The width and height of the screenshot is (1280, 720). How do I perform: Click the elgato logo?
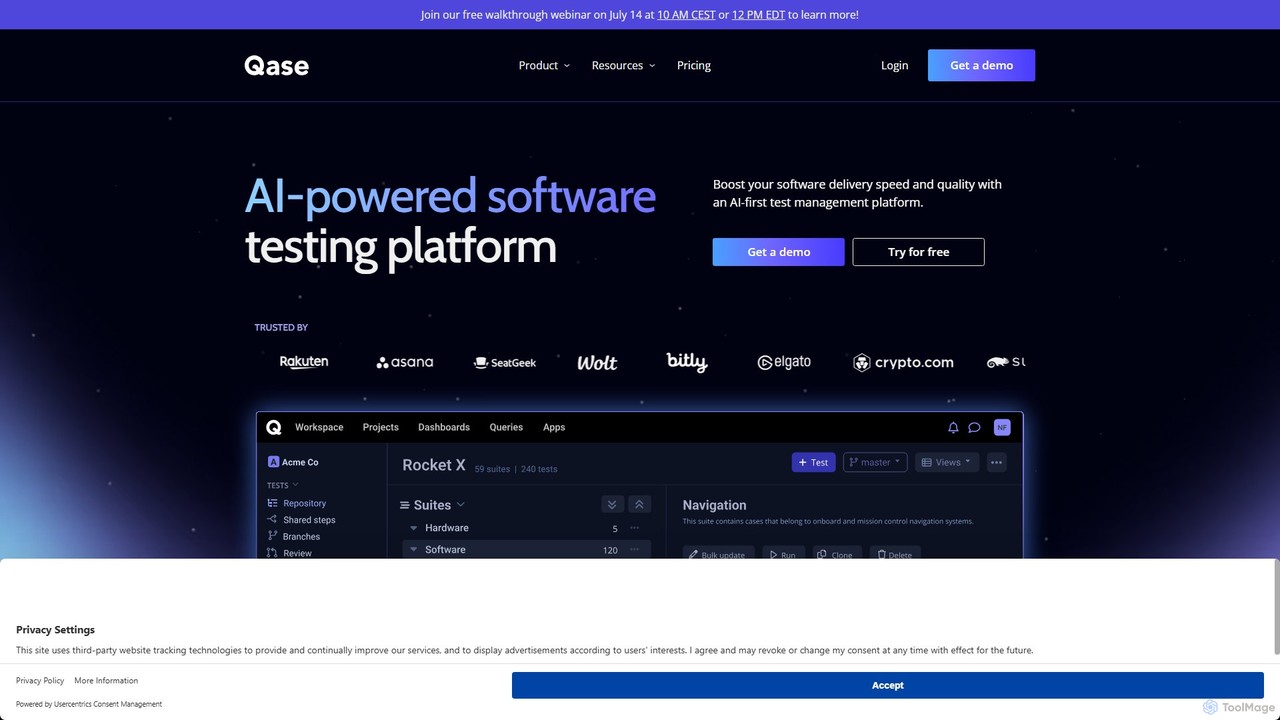(x=784, y=362)
